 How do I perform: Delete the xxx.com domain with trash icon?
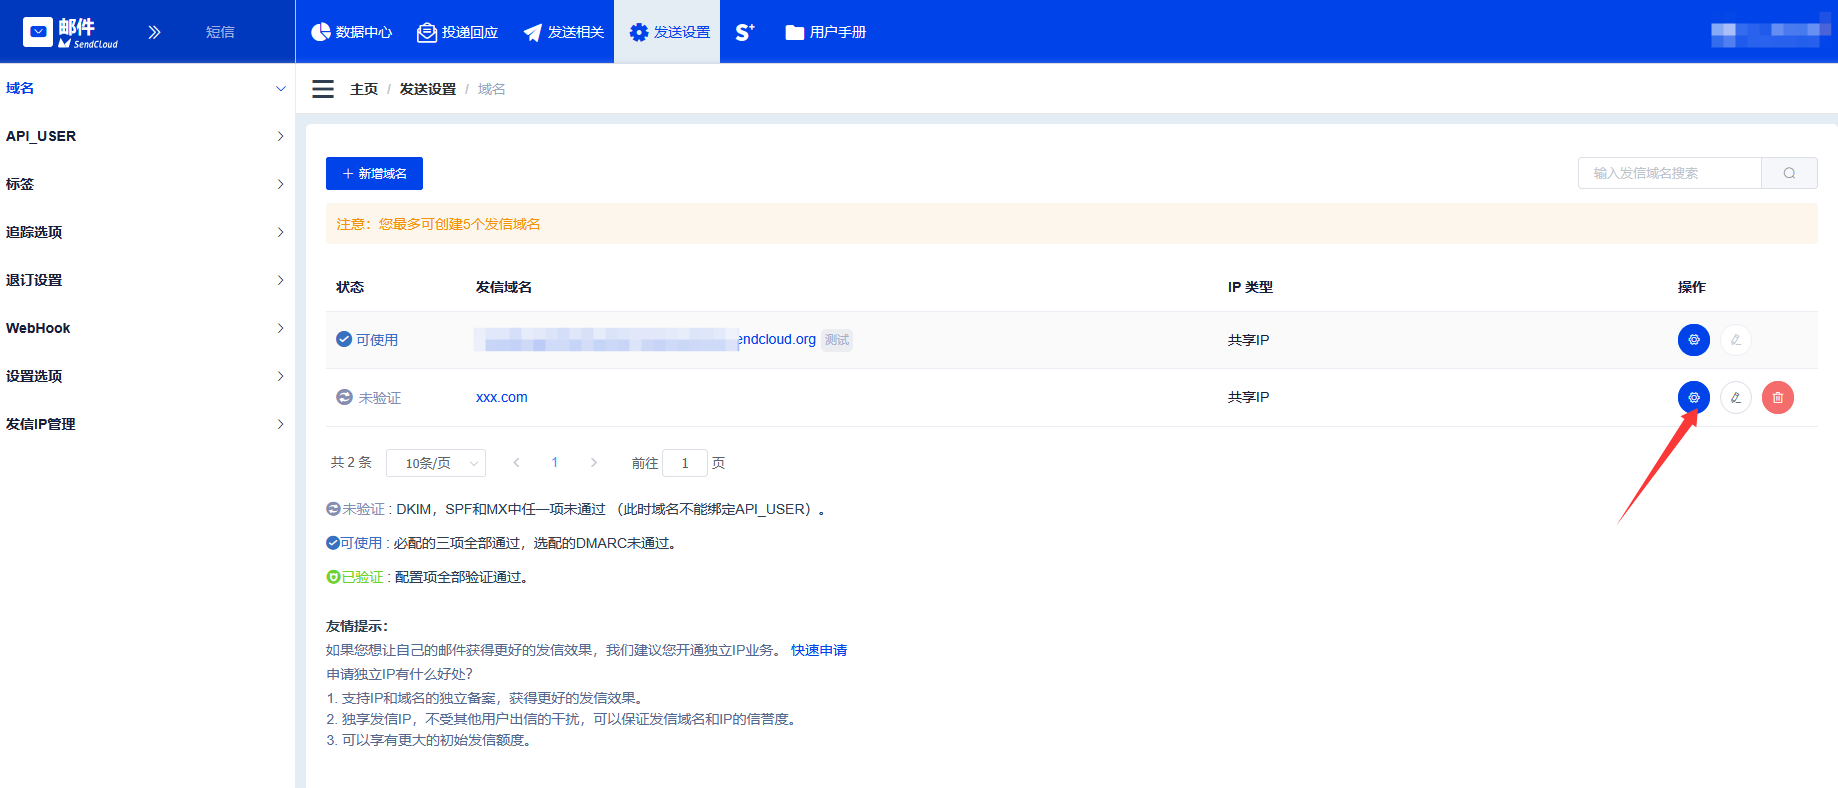tap(1777, 397)
